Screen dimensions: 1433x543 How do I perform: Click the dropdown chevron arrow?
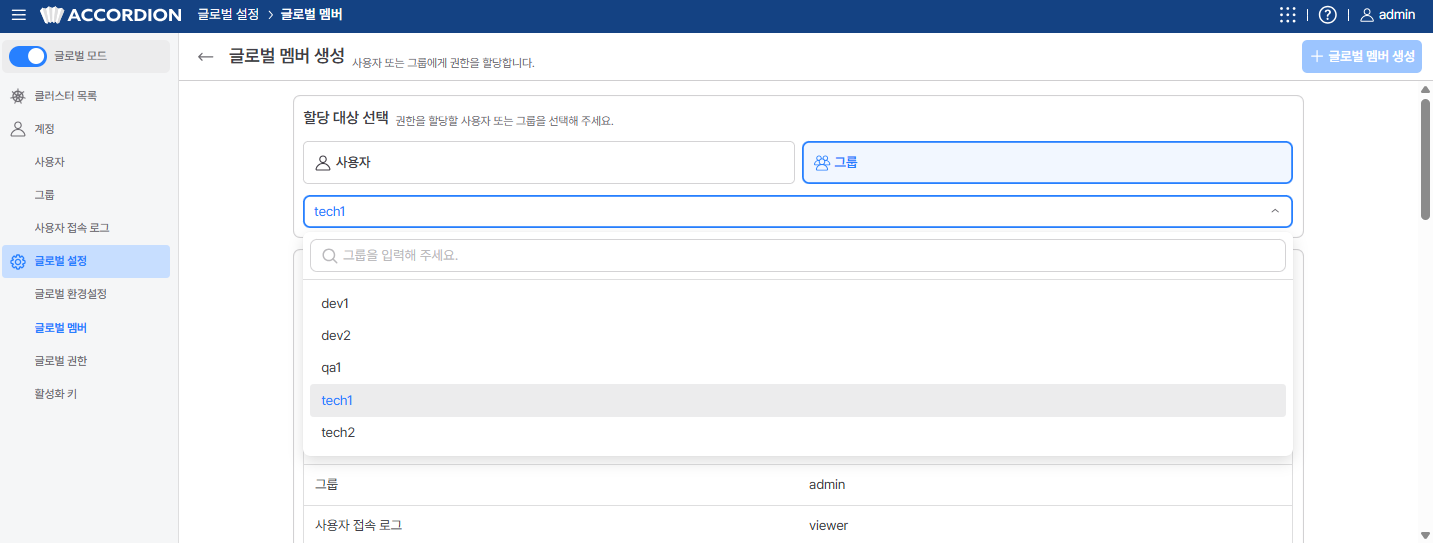(x=1274, y=211)
